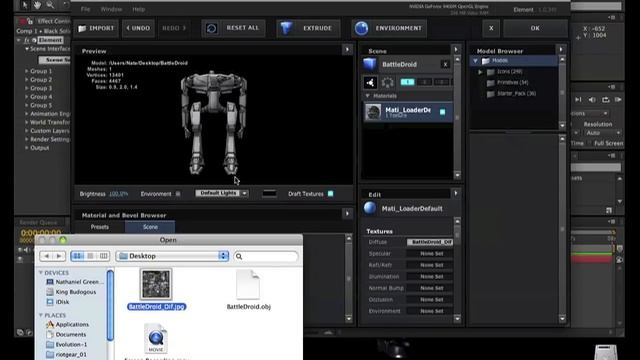Viewport: 640px width, 360px height.
Task: Collapse the Models folder tree
Action: [475, 61]
